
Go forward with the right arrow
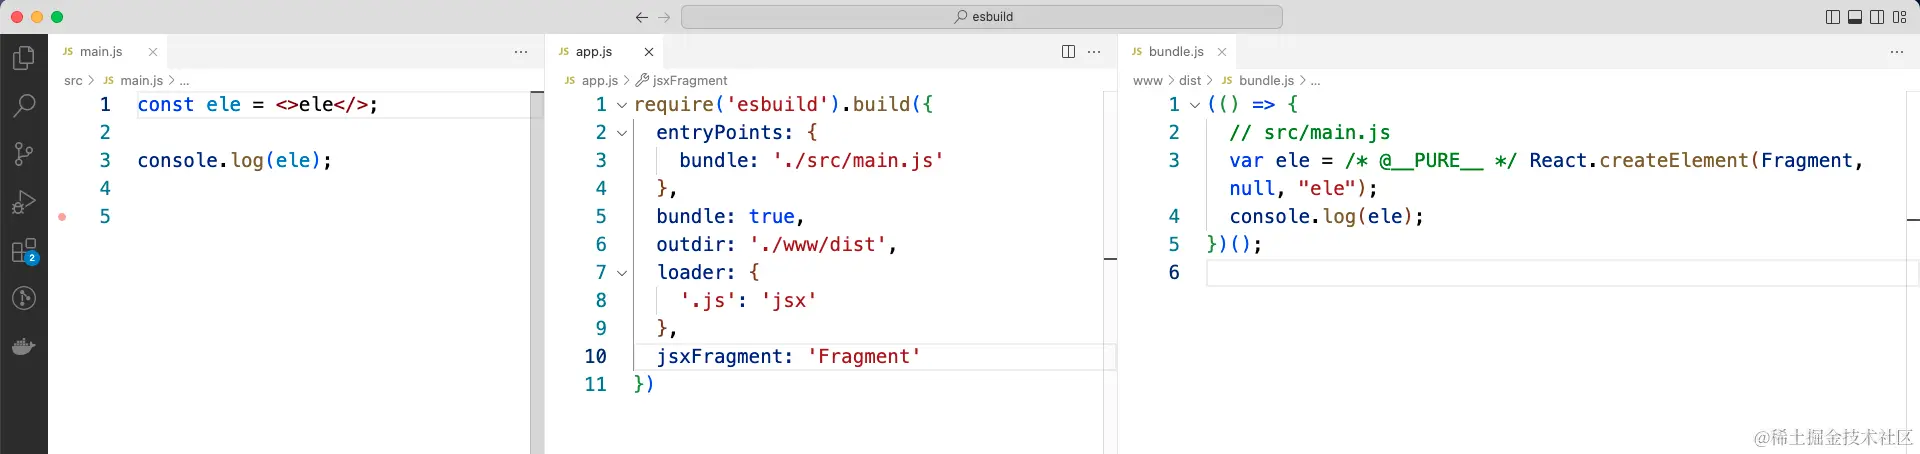pos(664,17)
